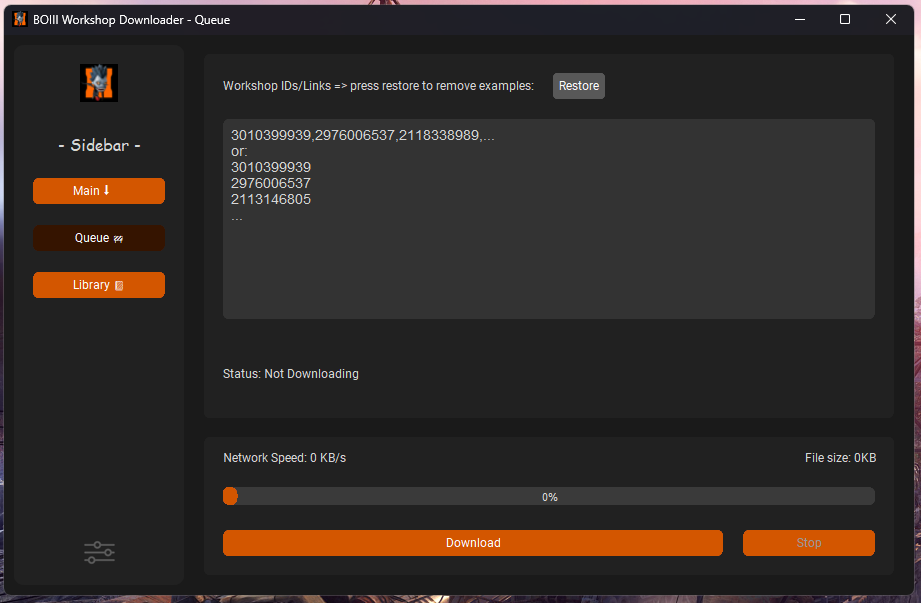Minimize the application window
Viewport: 921px width, 603px height.
click(799, 18)
